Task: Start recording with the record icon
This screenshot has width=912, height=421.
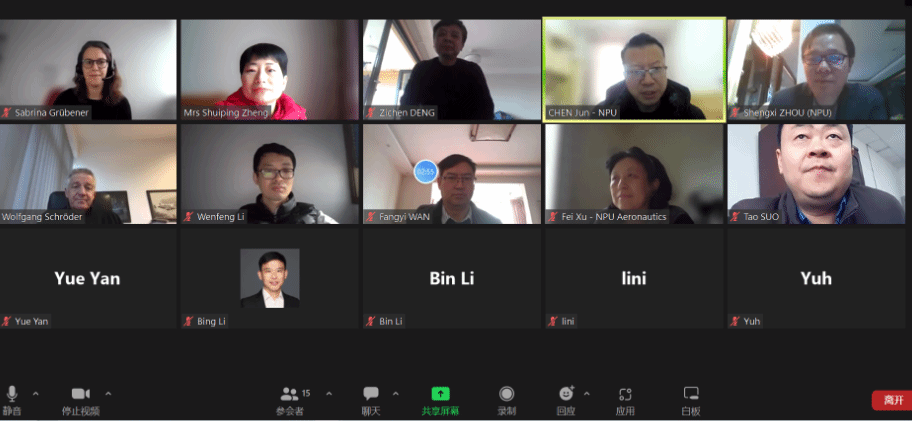Action: coord(507,394)
